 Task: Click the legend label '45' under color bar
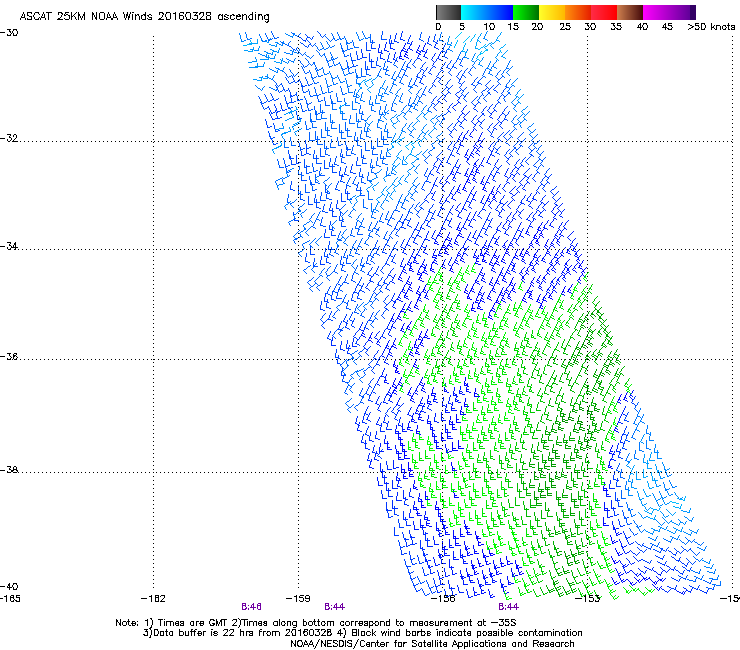(667, 27)
